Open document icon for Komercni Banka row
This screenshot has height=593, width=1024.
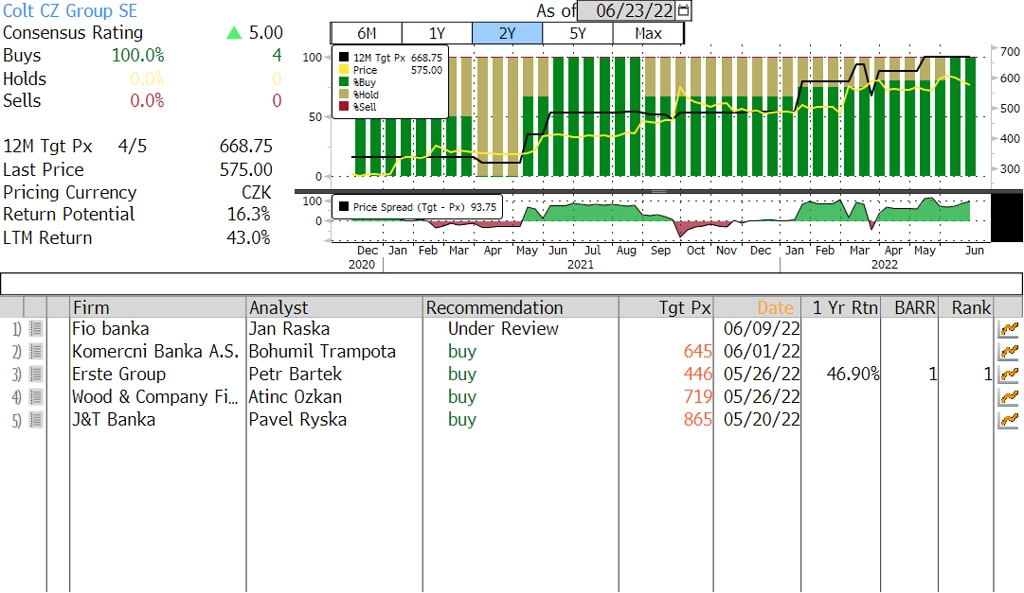(36, 351)
